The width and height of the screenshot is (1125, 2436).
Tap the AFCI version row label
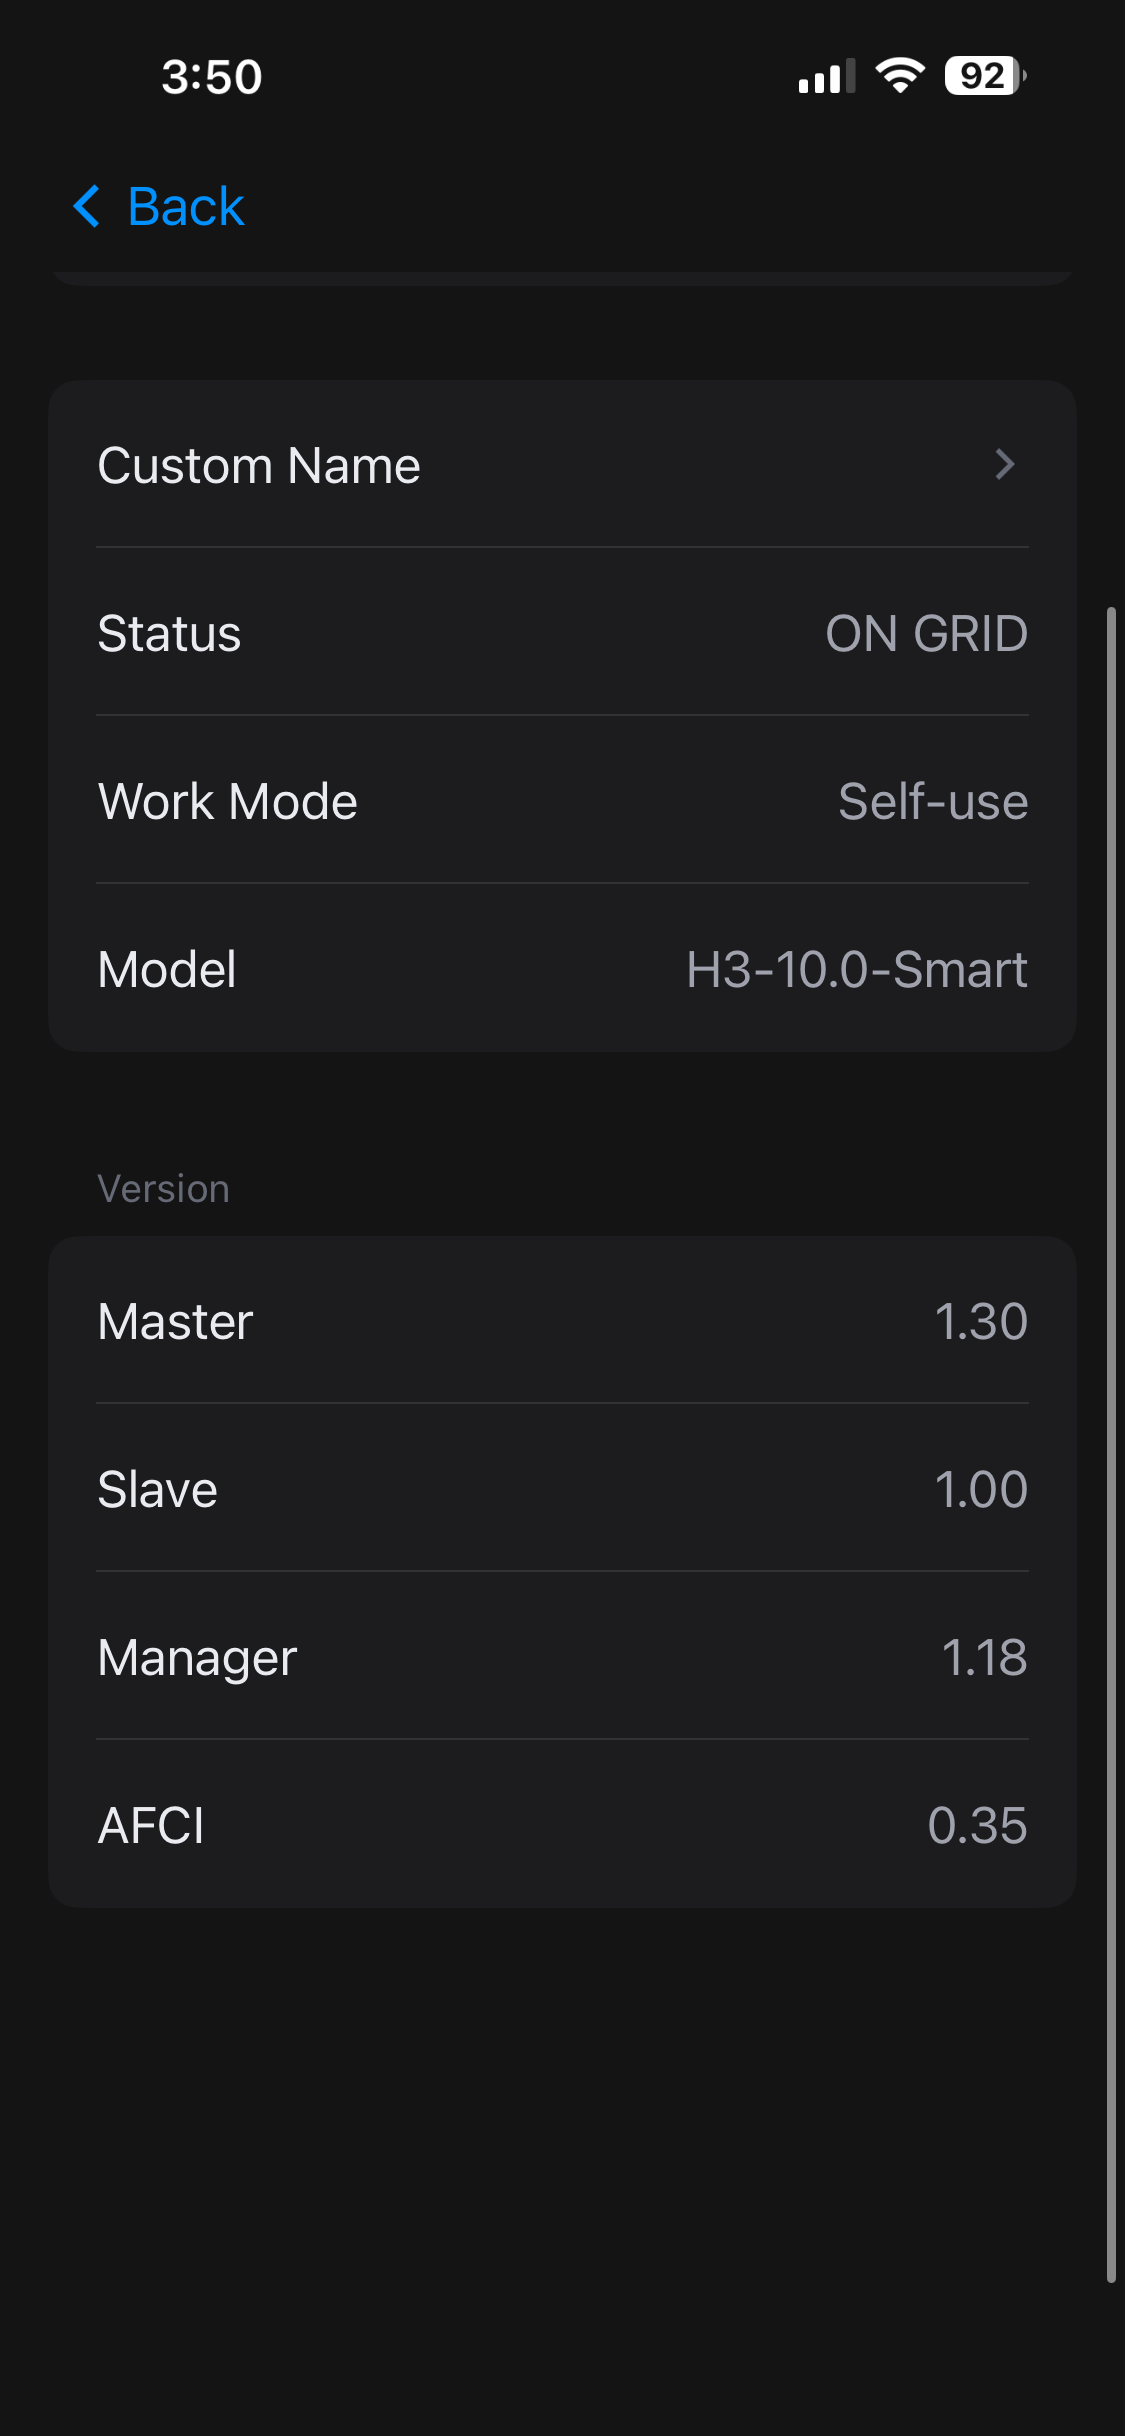coord(151,1826)
